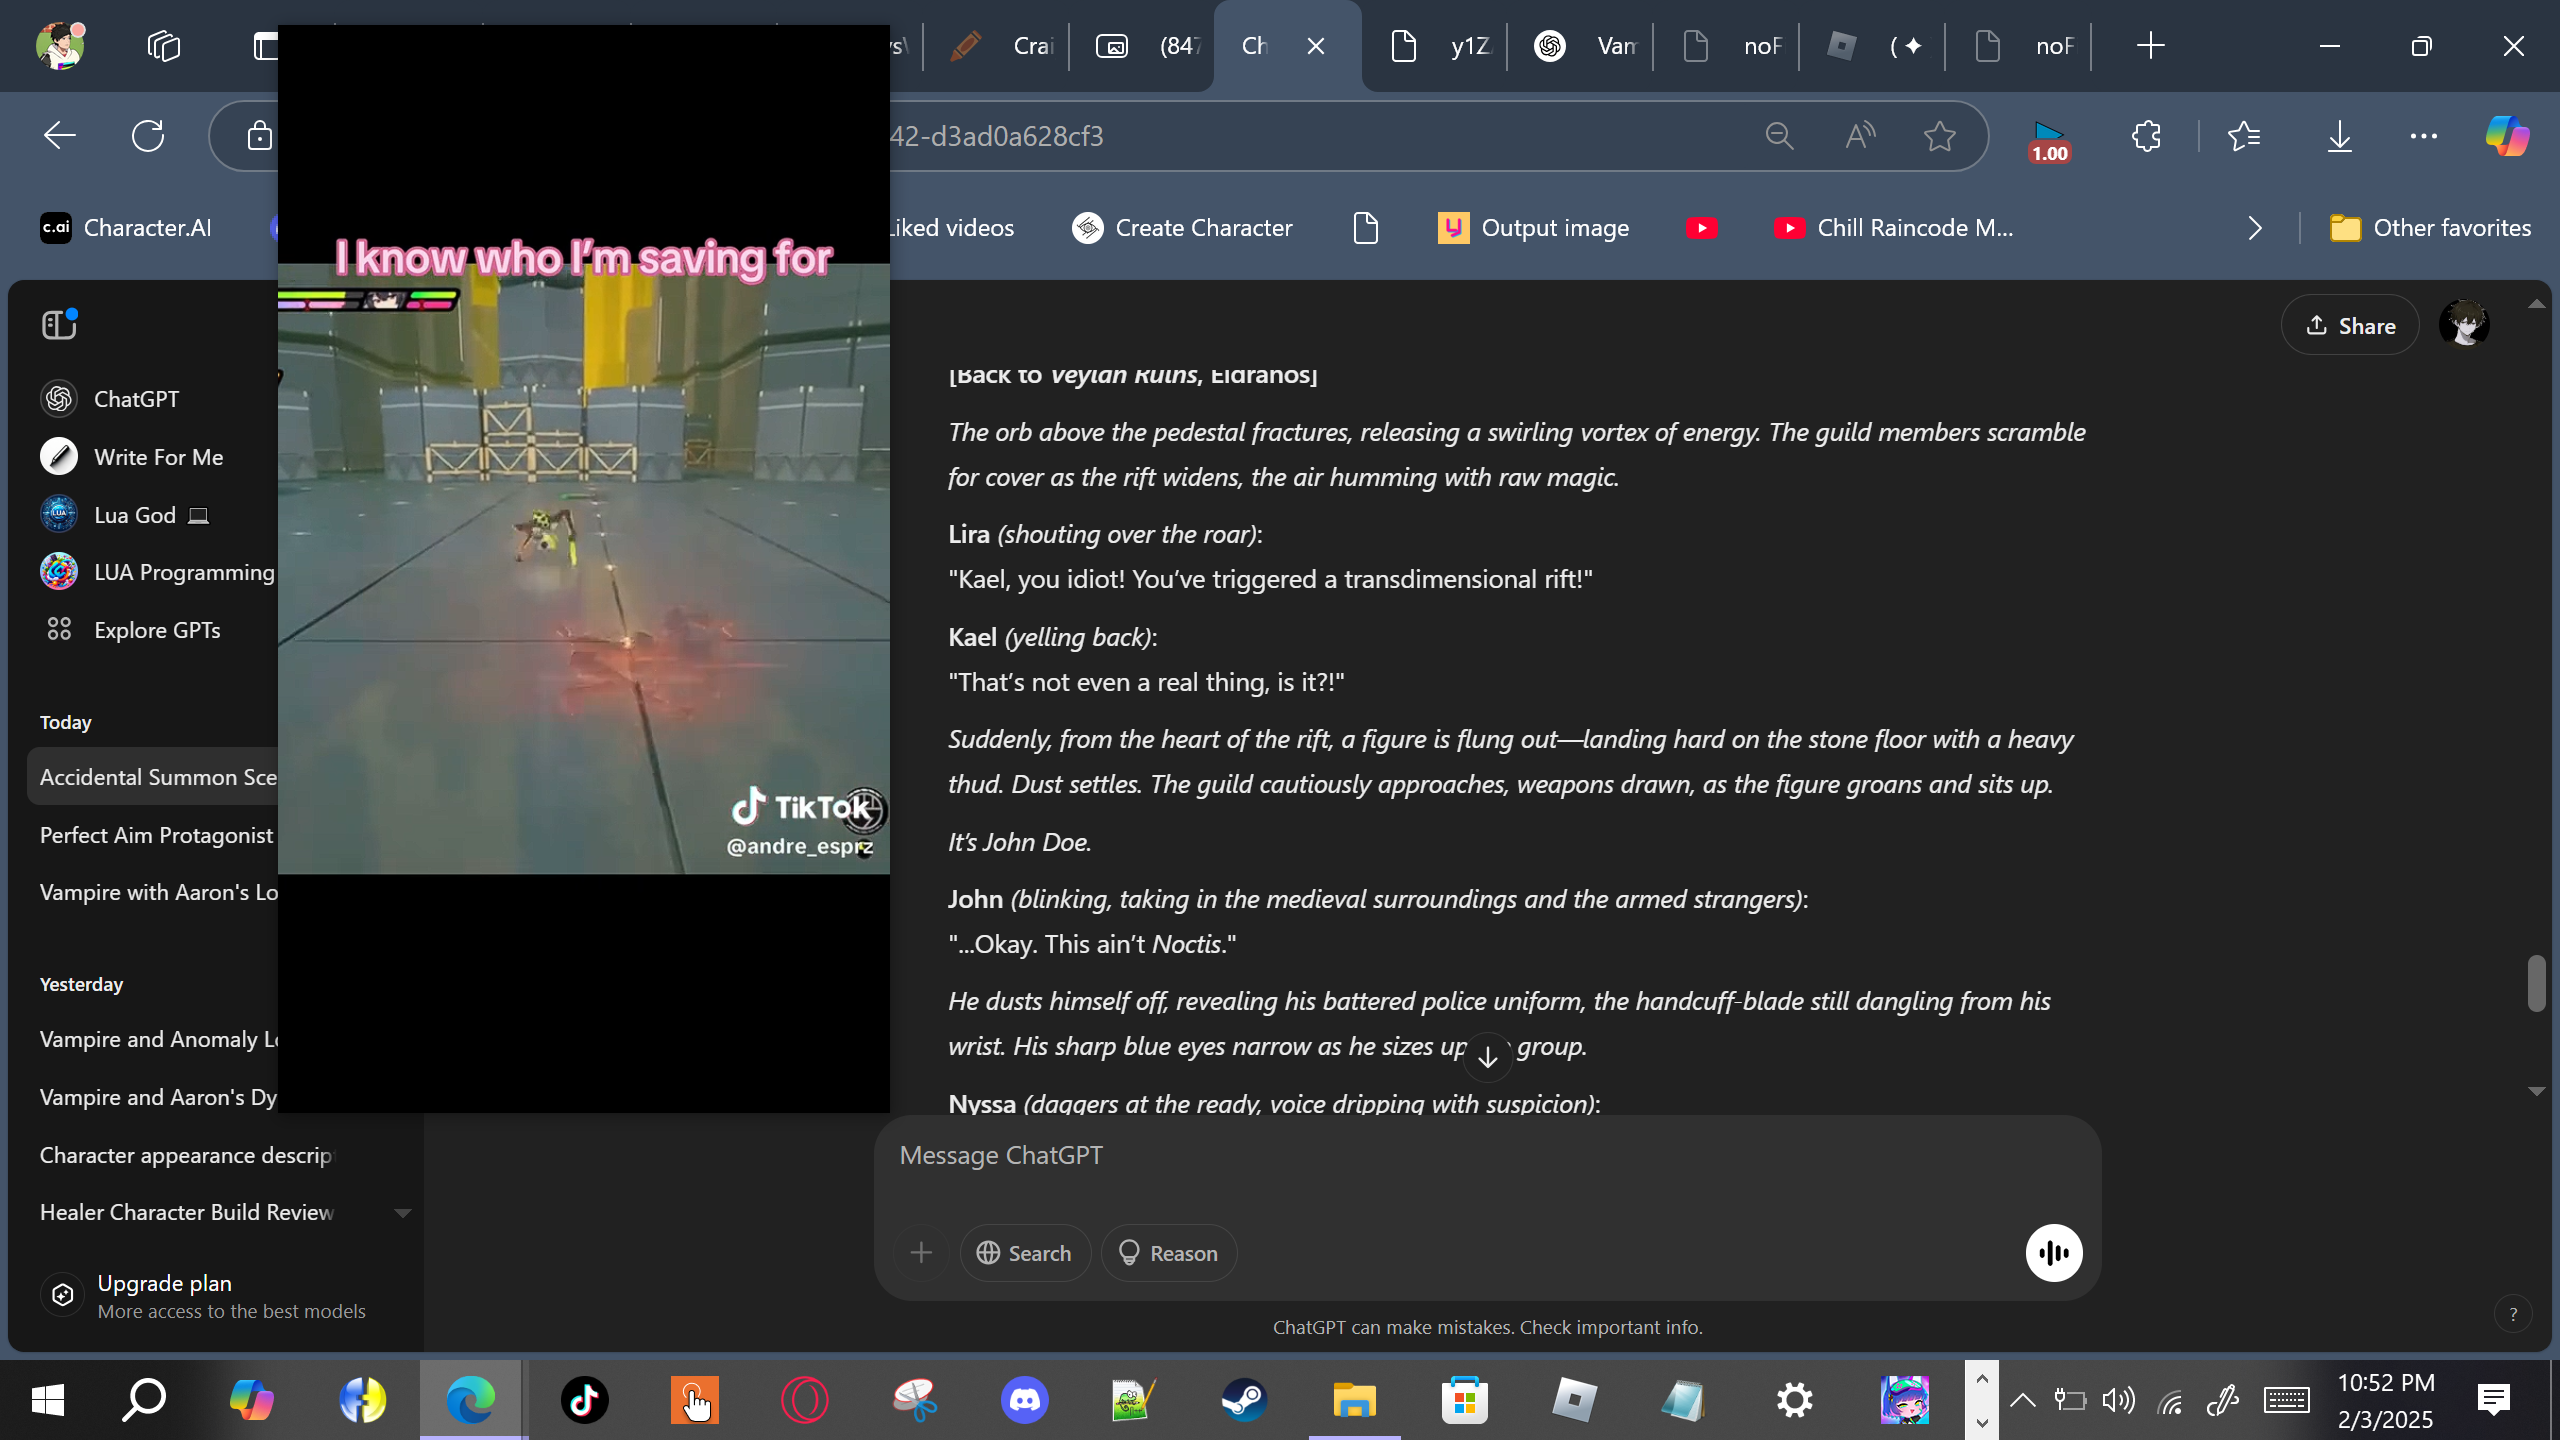Open the Edge profile avatar
This screenshot has height=1440, width=2560.
click(x=60, y=46)
